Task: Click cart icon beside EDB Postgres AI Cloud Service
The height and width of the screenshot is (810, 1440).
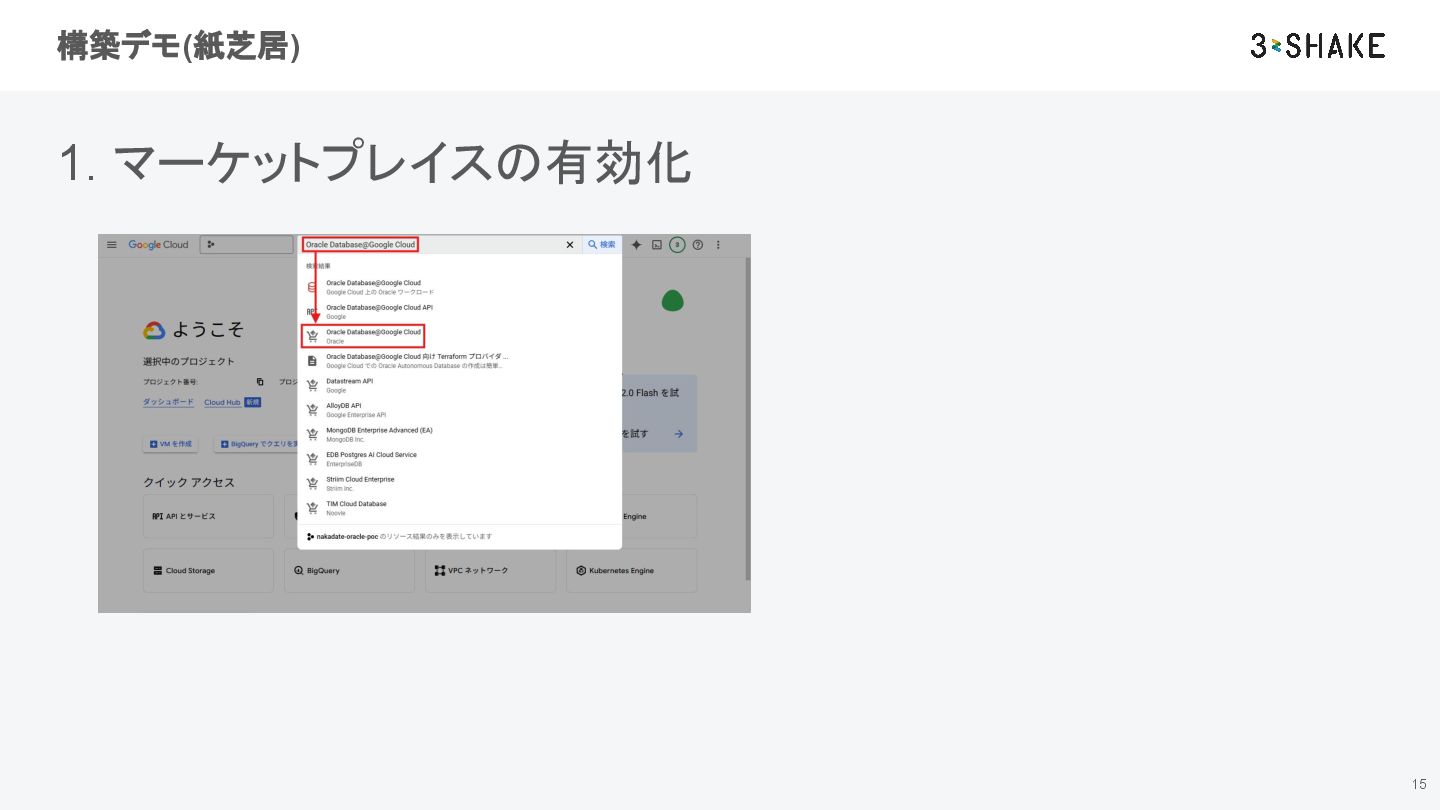Action: (x=312, y=459)
